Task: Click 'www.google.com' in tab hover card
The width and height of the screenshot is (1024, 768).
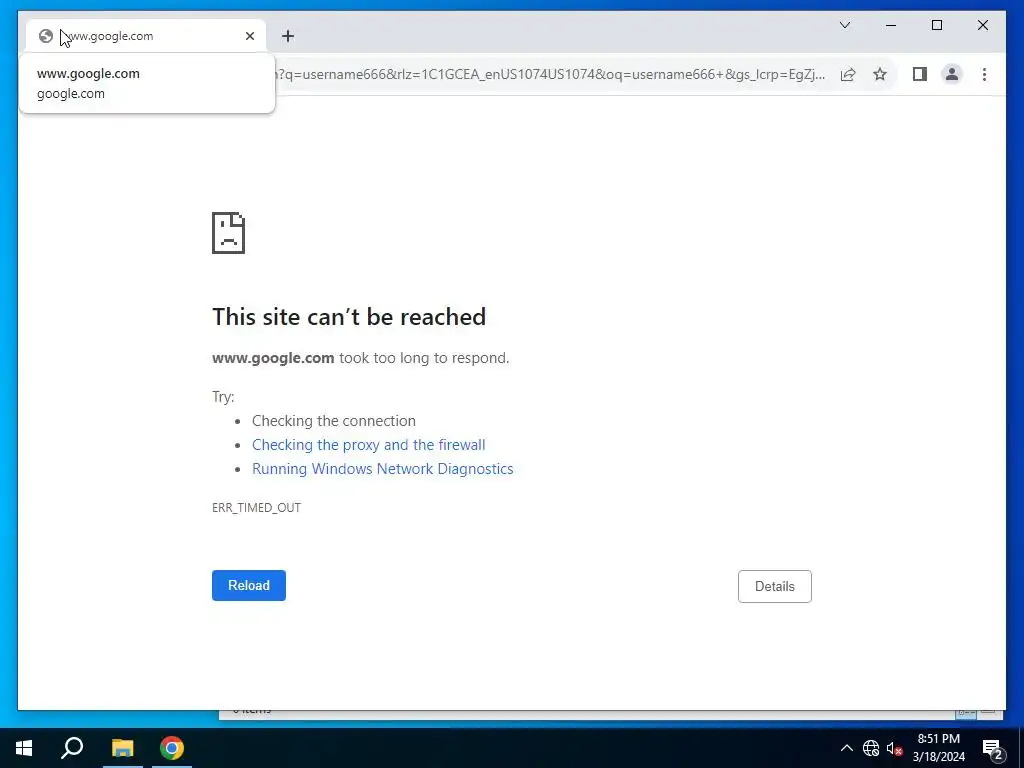Action: pos(88,73)
